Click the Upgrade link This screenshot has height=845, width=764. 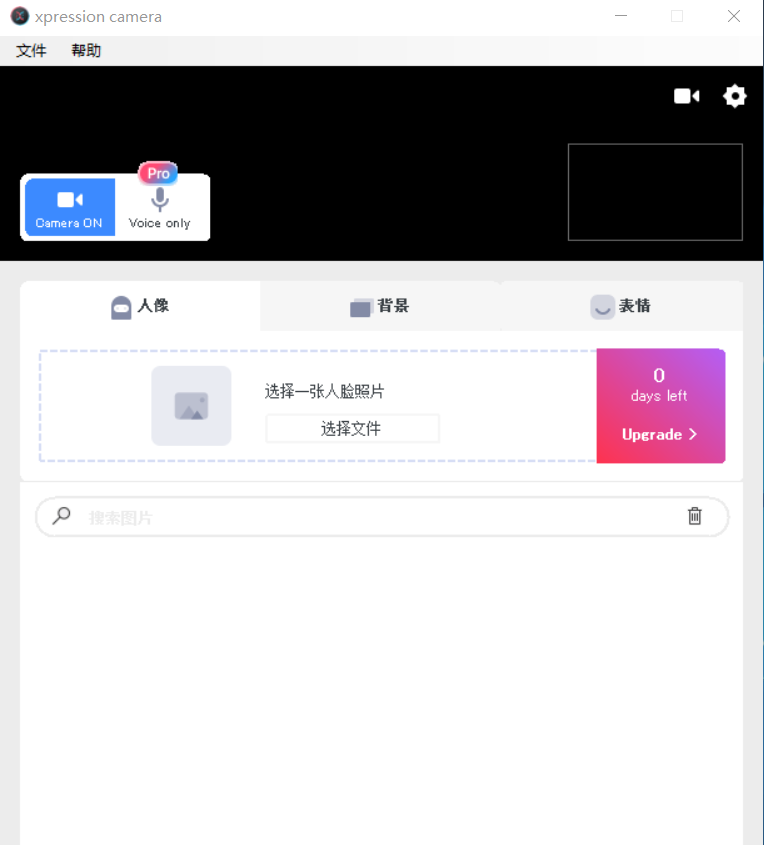coord(659,434)
